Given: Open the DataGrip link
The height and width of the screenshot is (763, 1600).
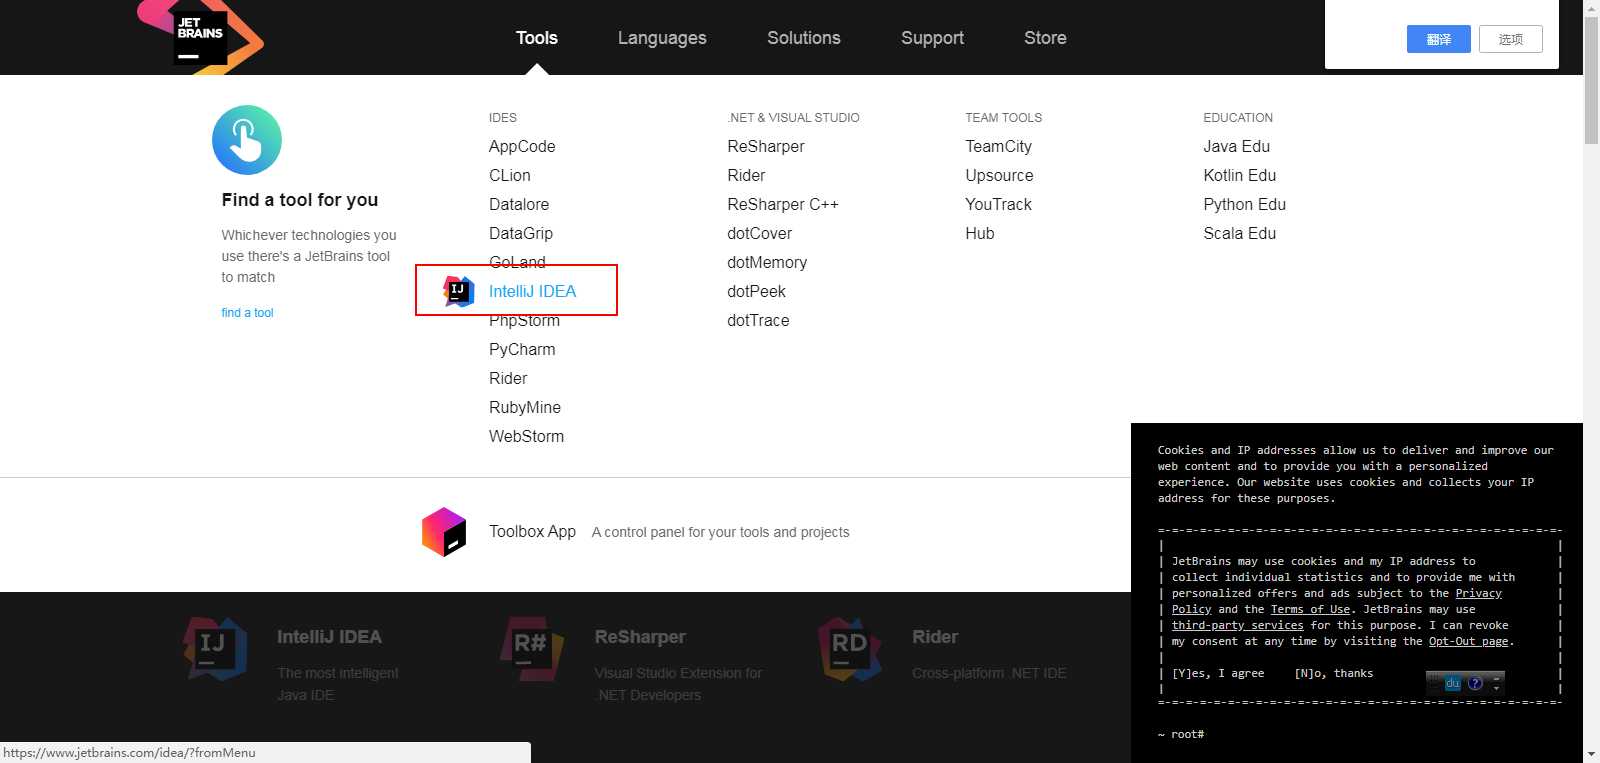Looking at the screenshot, I should [x=521, y=233].
